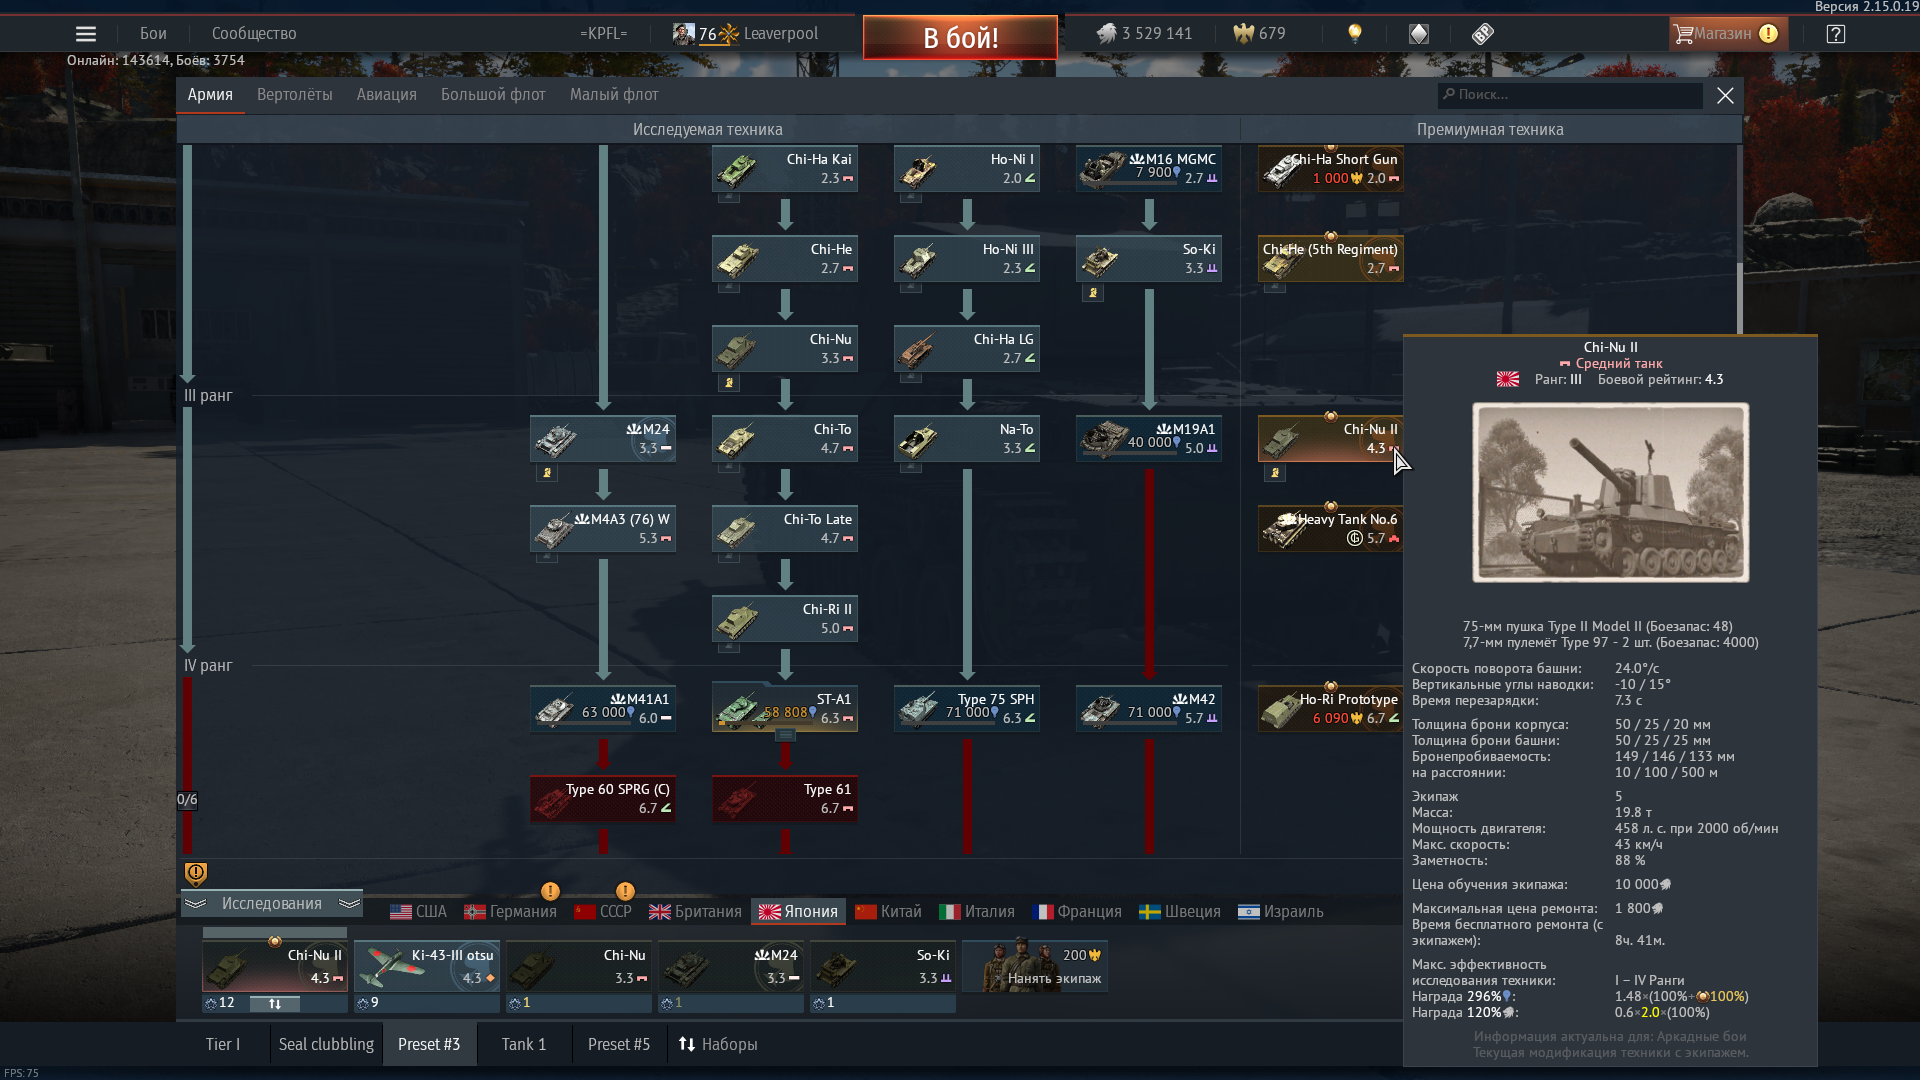This screenshot has height=1080, width=1920.
Task: Select the Chi-Nu tank in research tree
Action: [785, 349]
